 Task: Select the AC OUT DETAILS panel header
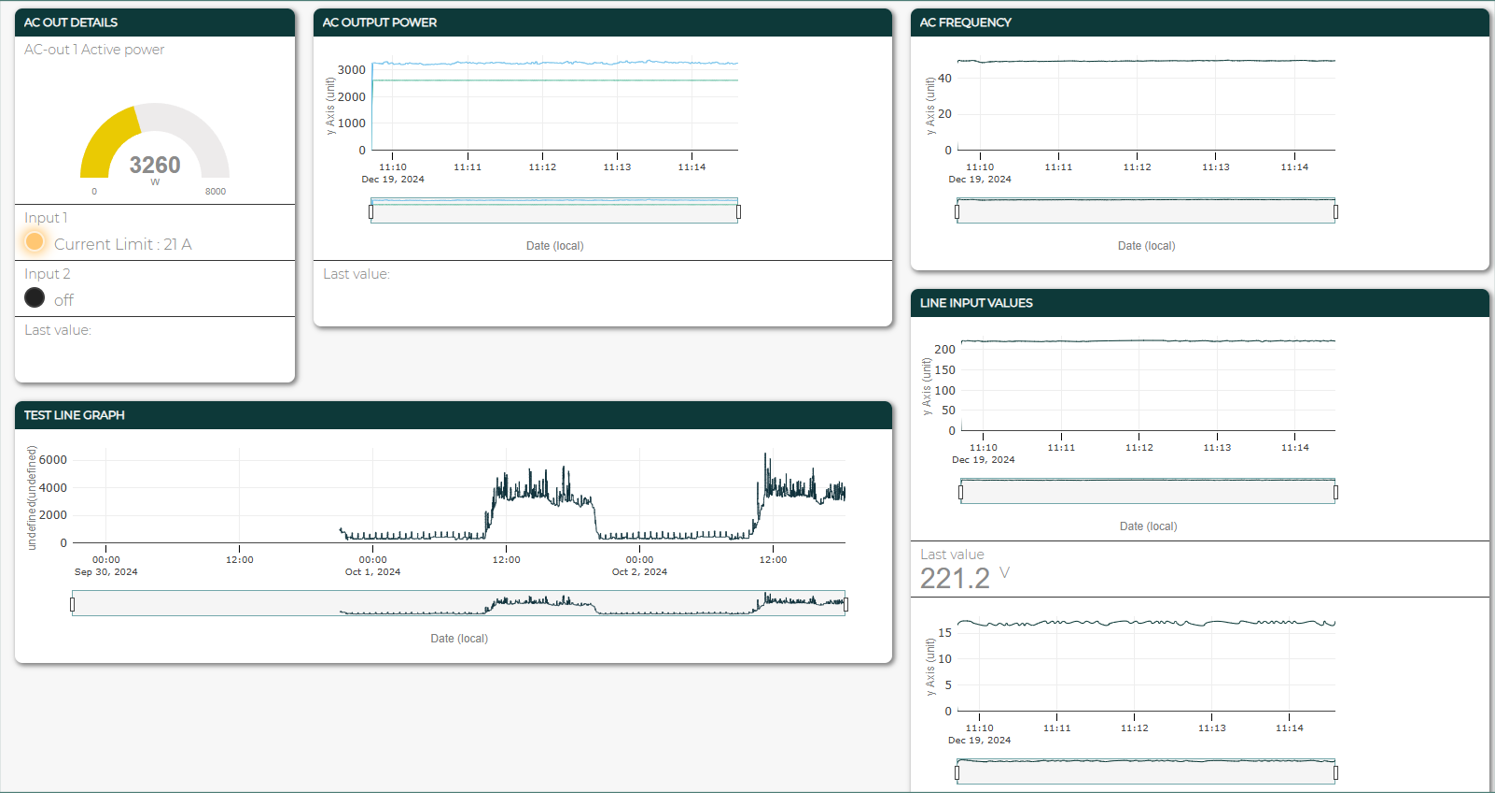[x=155, y=22]
